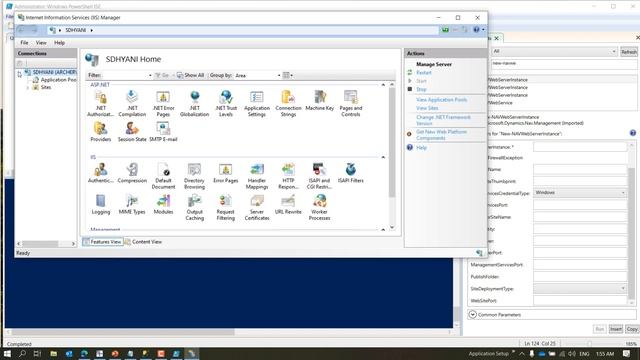Open MIME Types feature

coord(132,204)
